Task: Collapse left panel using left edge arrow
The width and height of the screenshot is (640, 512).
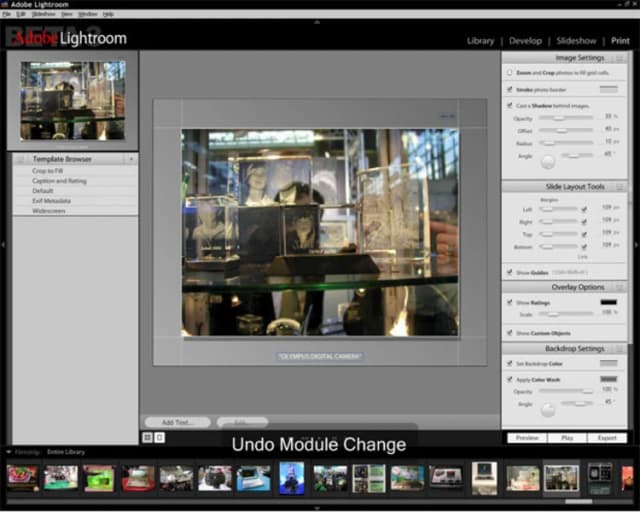Action: coord(3,245)
